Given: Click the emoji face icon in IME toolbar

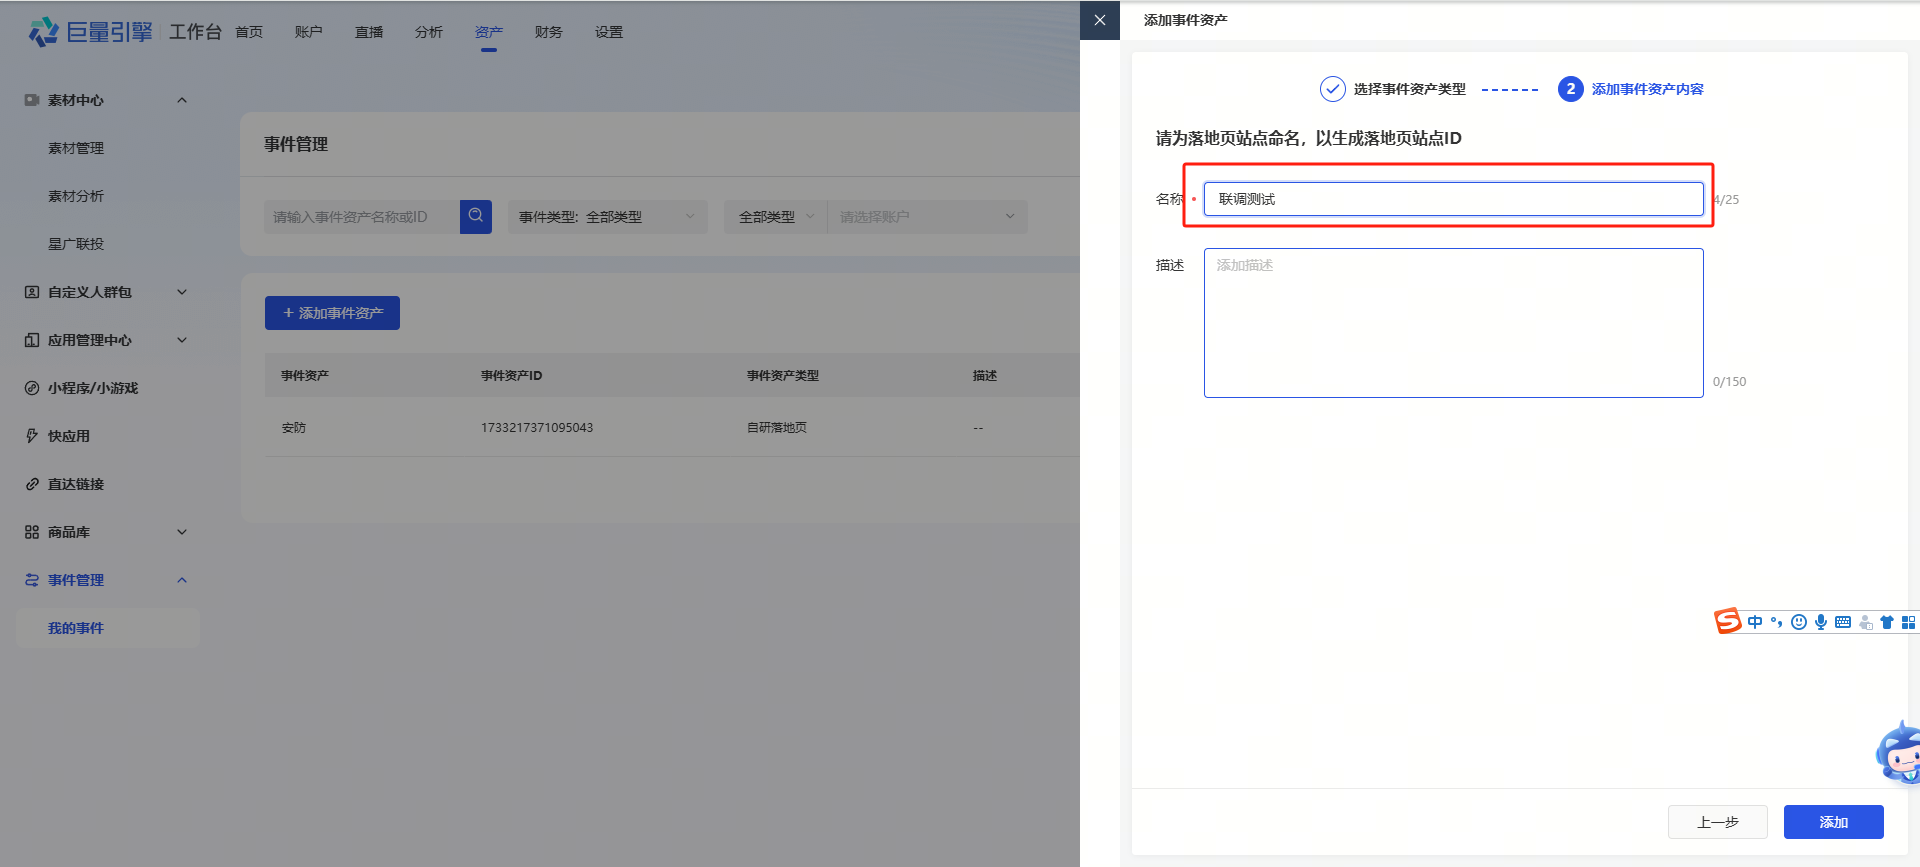Looking at the screenshot, I should pyautogui.click(x=1799, y=622).
